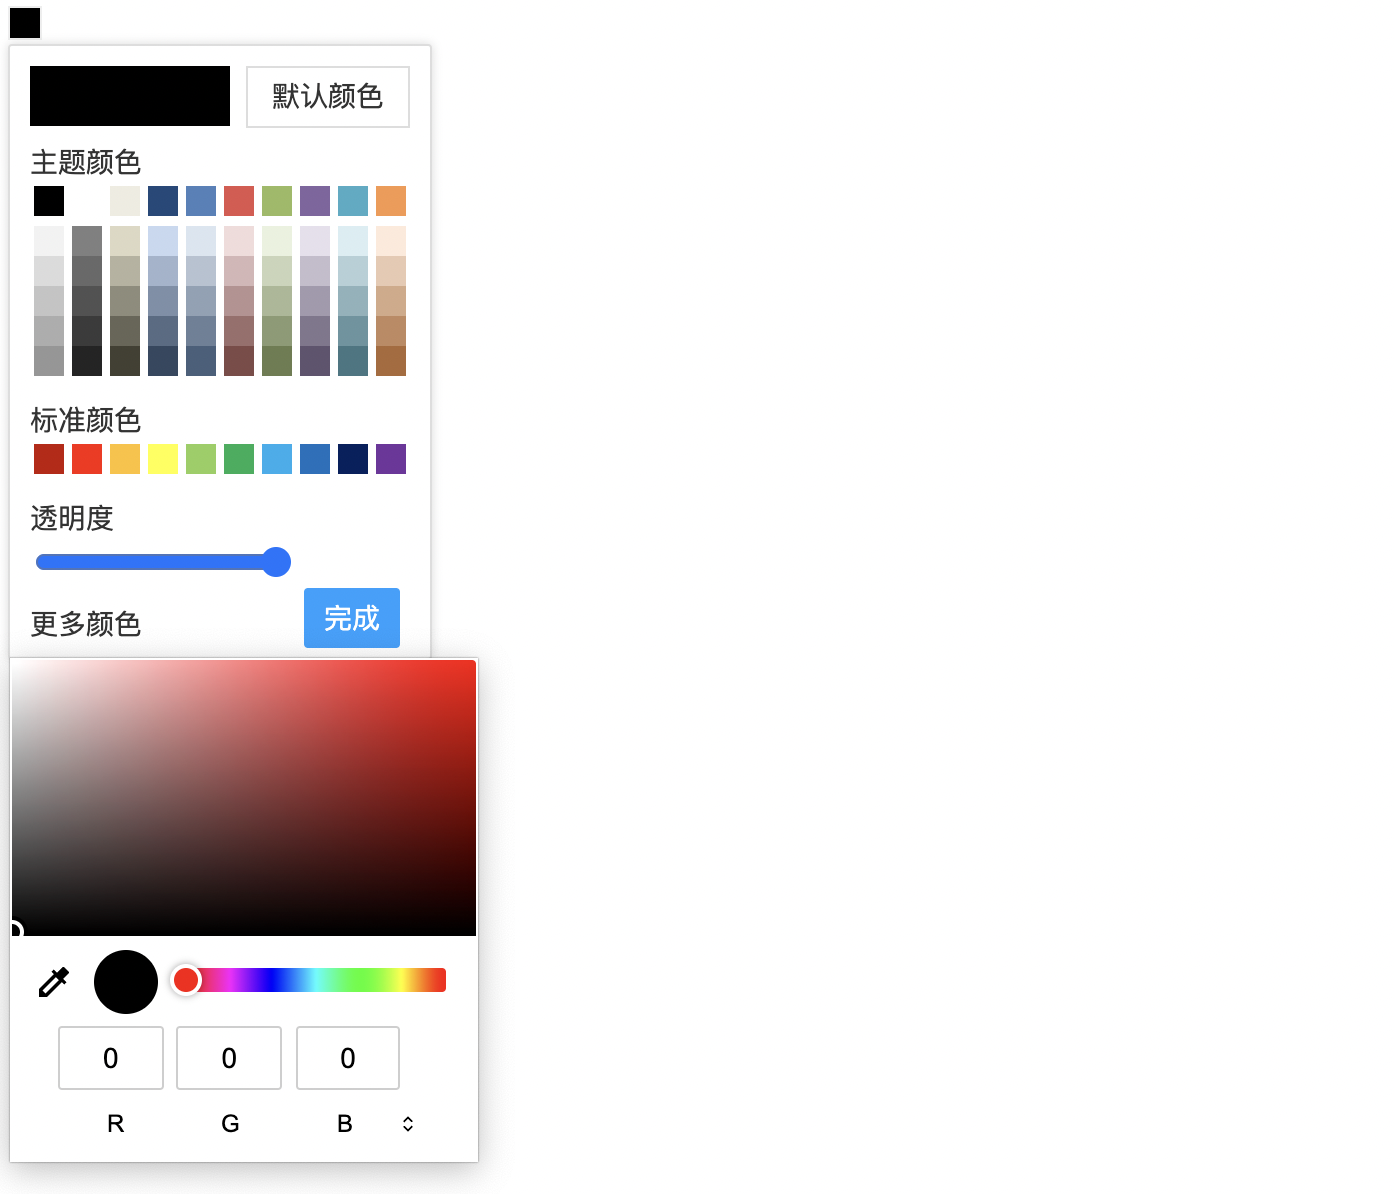Viewport: 1394px width, 1194px height.
Task: Pick the lightest pink tint in red column
Action: pyautogui.click(x=239, y=241)
